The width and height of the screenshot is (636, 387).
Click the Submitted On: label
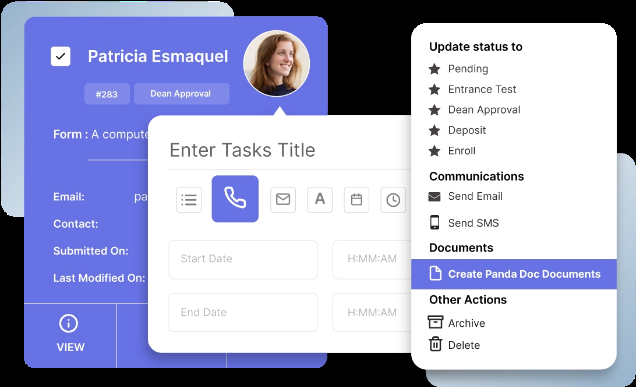[x=91, y=251]
